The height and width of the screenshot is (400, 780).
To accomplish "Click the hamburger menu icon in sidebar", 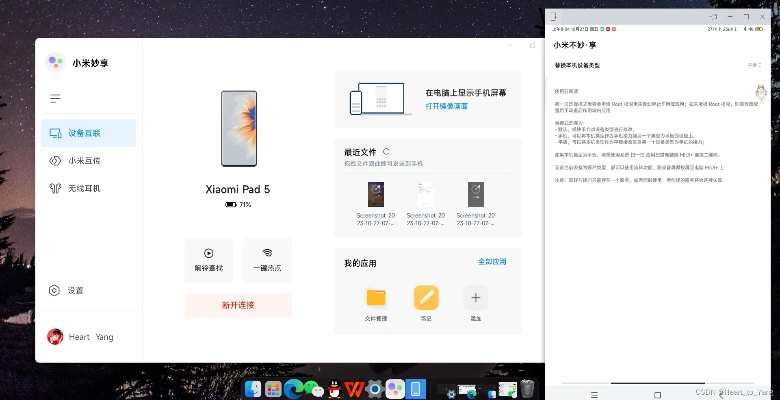I will coord(55,99).
